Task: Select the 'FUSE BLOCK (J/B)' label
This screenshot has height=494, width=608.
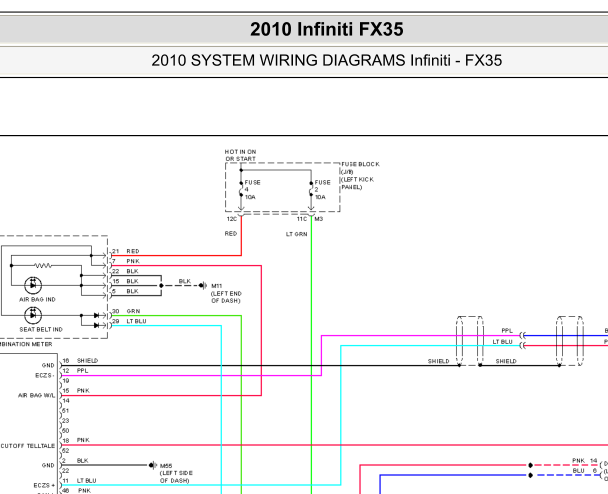Action: pos(360,168)
